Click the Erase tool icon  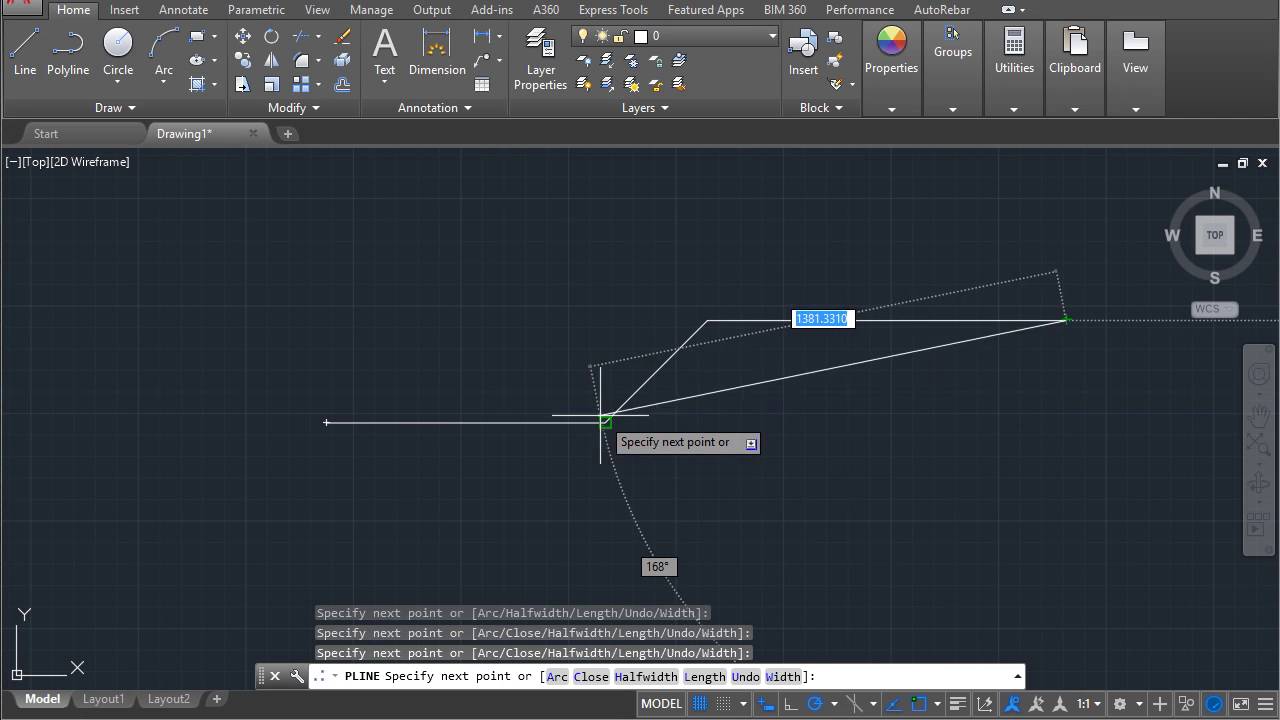coord(343,36)
